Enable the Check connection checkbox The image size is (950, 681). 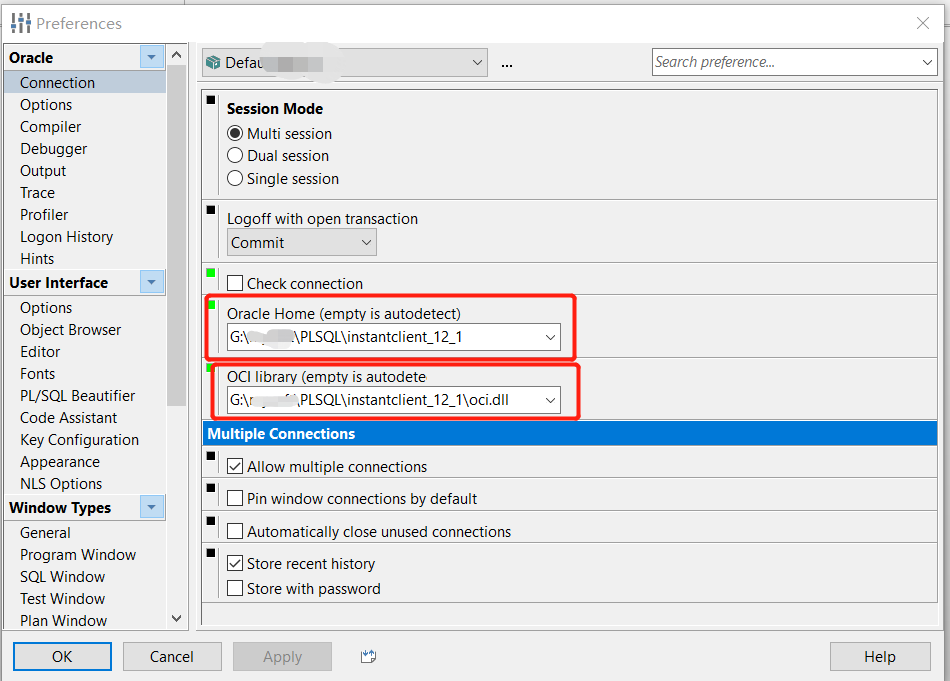point(237,283)
